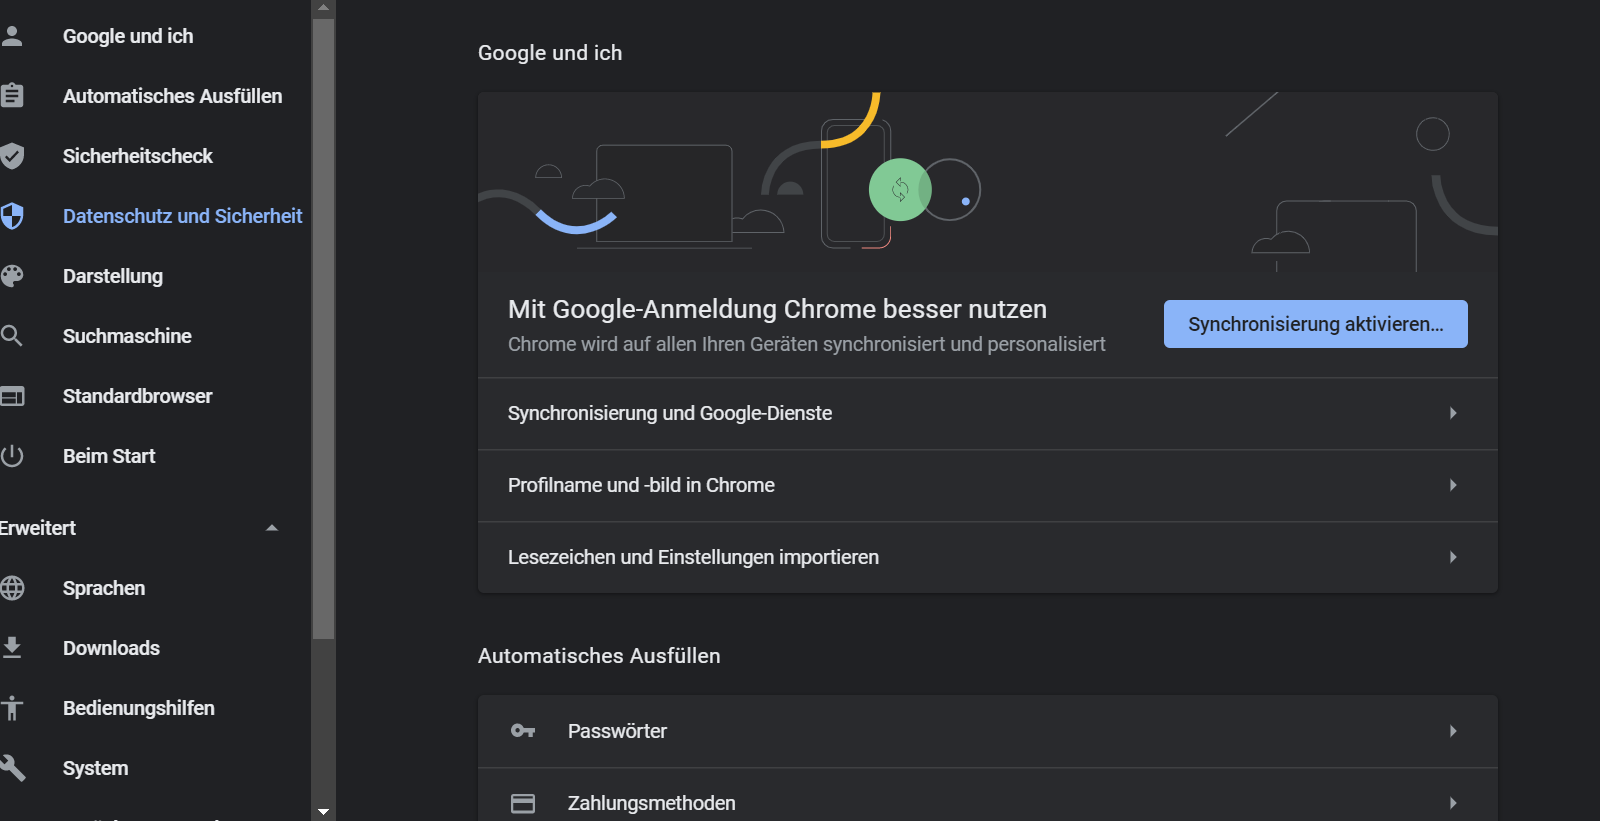Click arrow on Profilname und -bild row

click(x=1453, y=485)
